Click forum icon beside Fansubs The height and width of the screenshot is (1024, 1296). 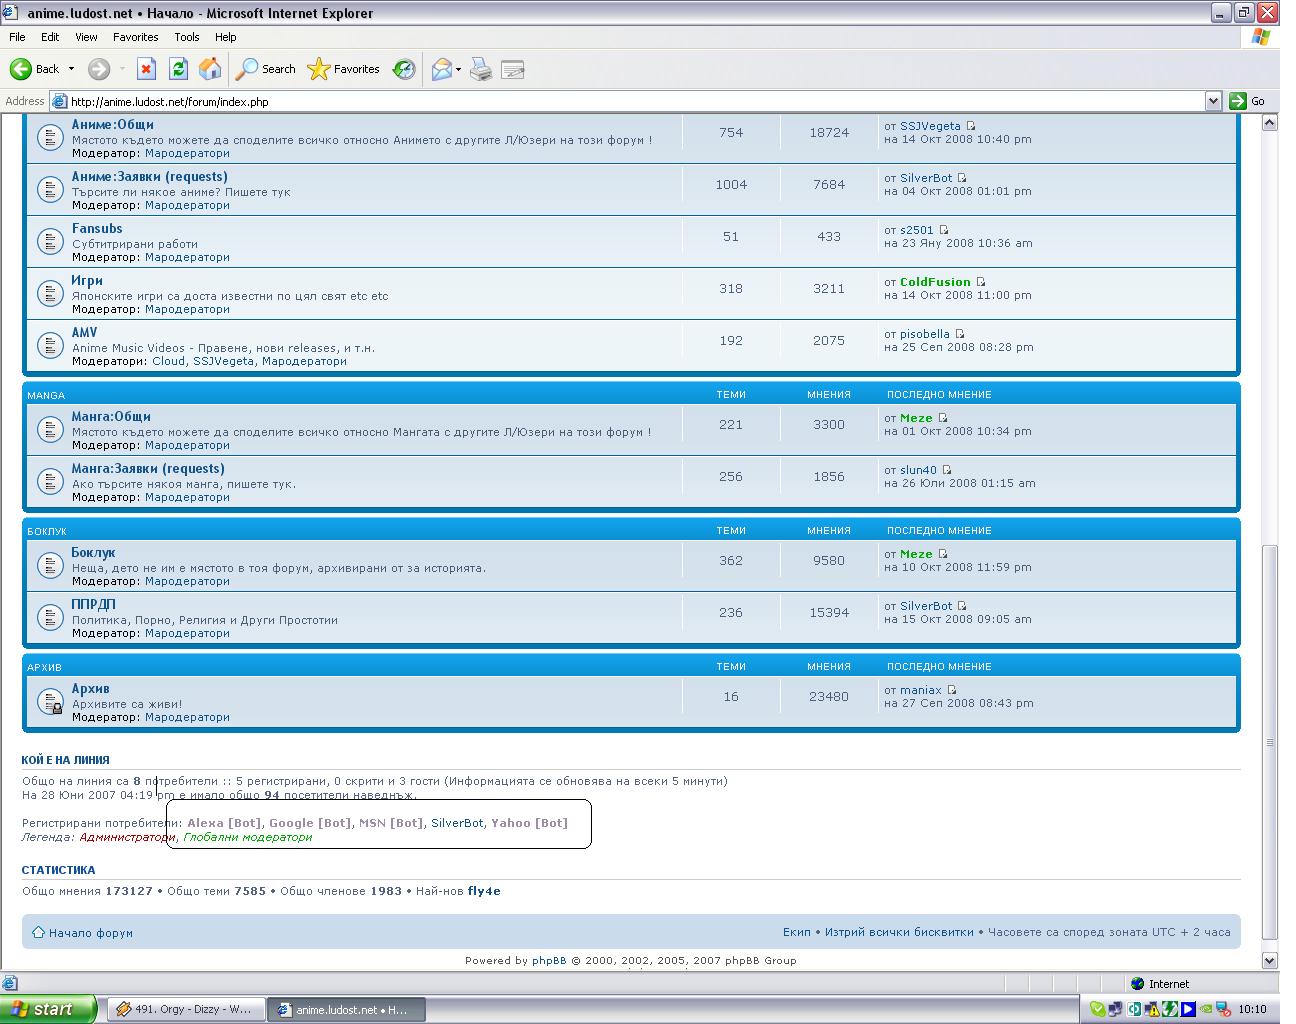pyautogui.click(x=50, y=241)
